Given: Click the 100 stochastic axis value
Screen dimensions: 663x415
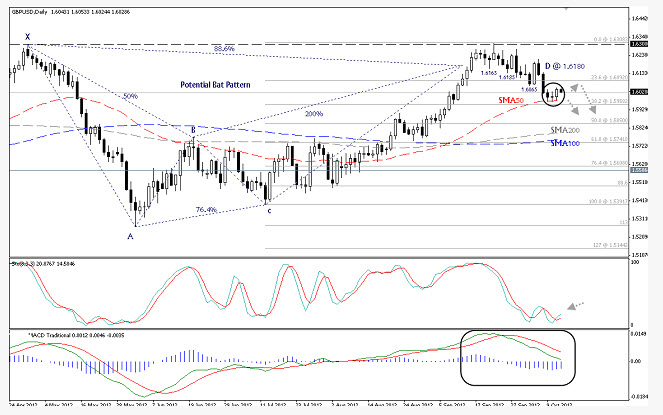Looking at the screenshot, I should (x=635, y=262).
